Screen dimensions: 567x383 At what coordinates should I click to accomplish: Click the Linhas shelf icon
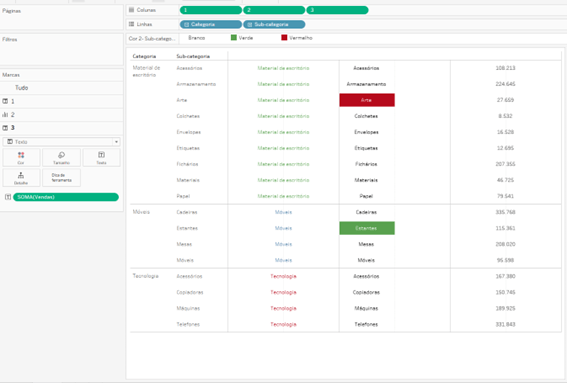[132, 24]
